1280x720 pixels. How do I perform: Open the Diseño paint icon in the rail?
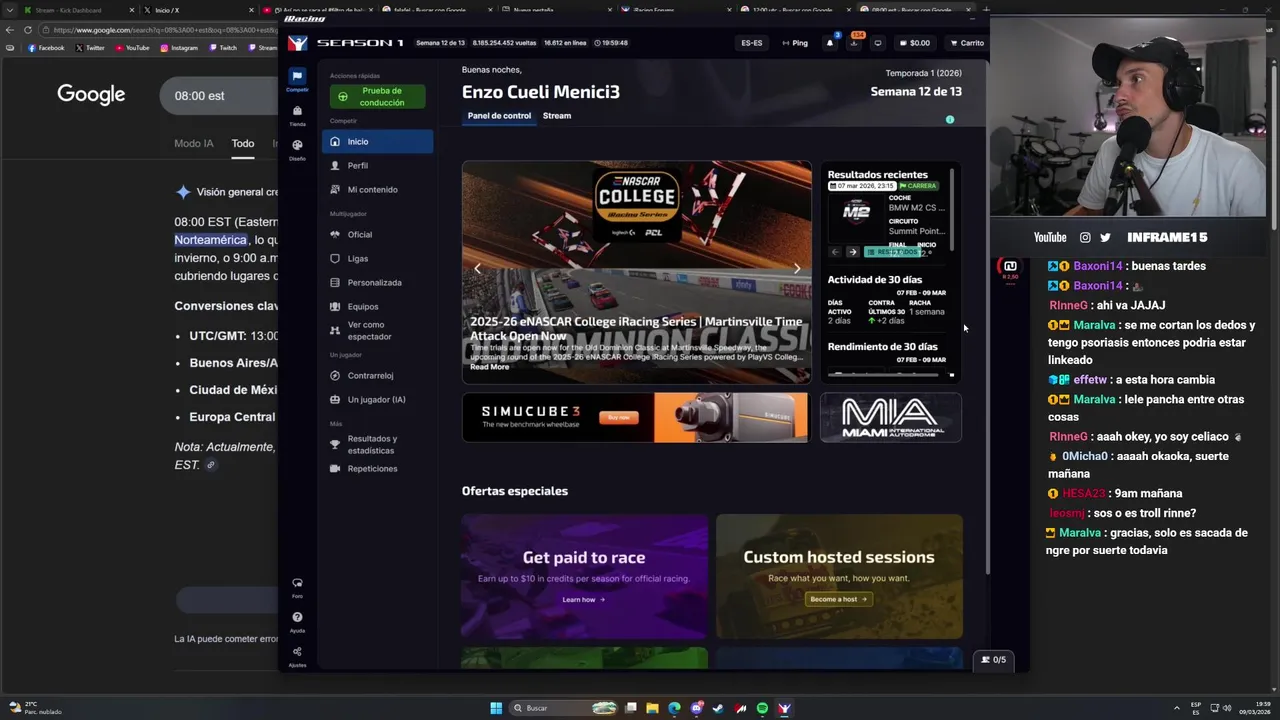pyautogui.click(x=297, y=149)
